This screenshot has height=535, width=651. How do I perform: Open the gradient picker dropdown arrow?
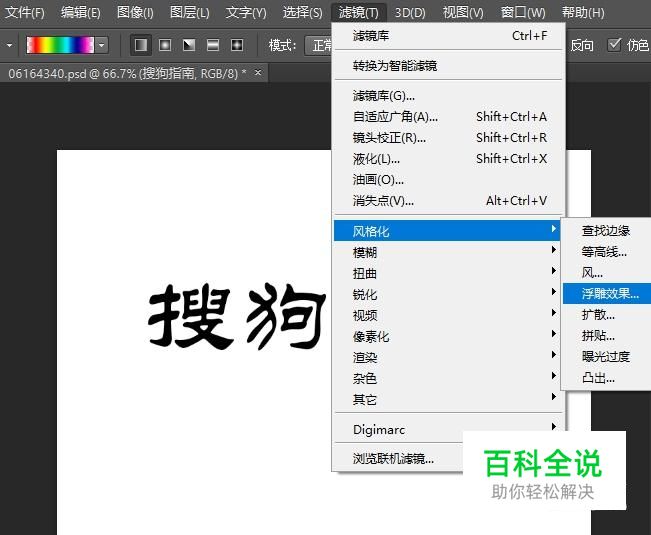coord(102,45)
